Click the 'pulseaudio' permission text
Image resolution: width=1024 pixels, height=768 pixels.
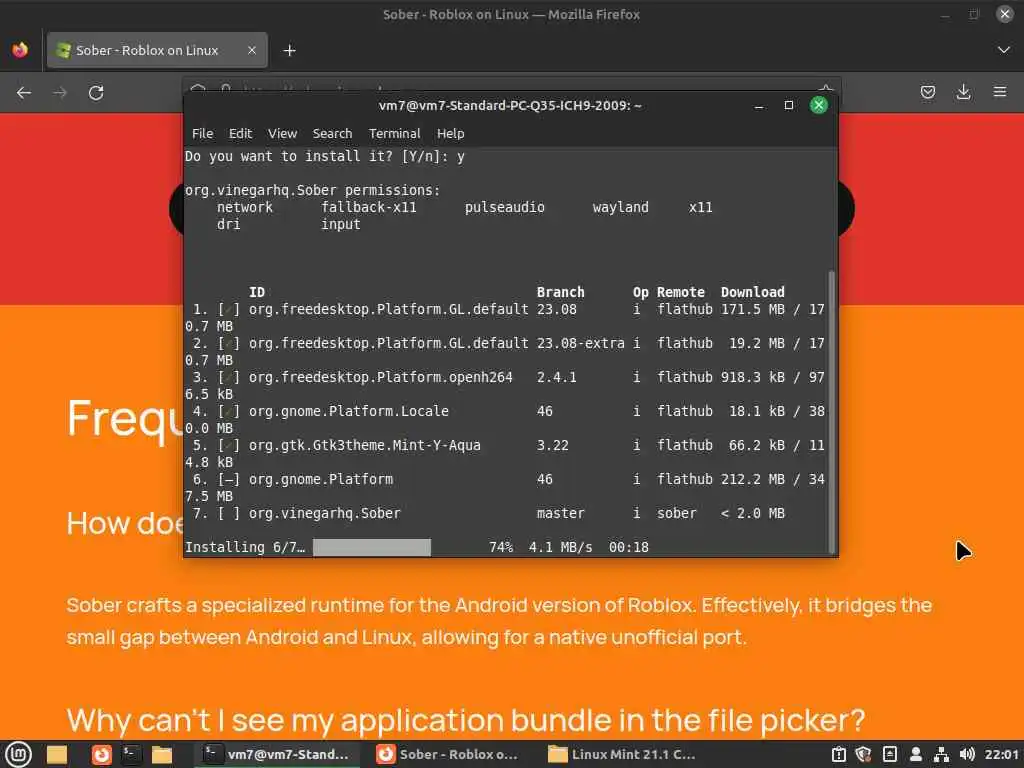pyautogui.click(x=505, y=207)
